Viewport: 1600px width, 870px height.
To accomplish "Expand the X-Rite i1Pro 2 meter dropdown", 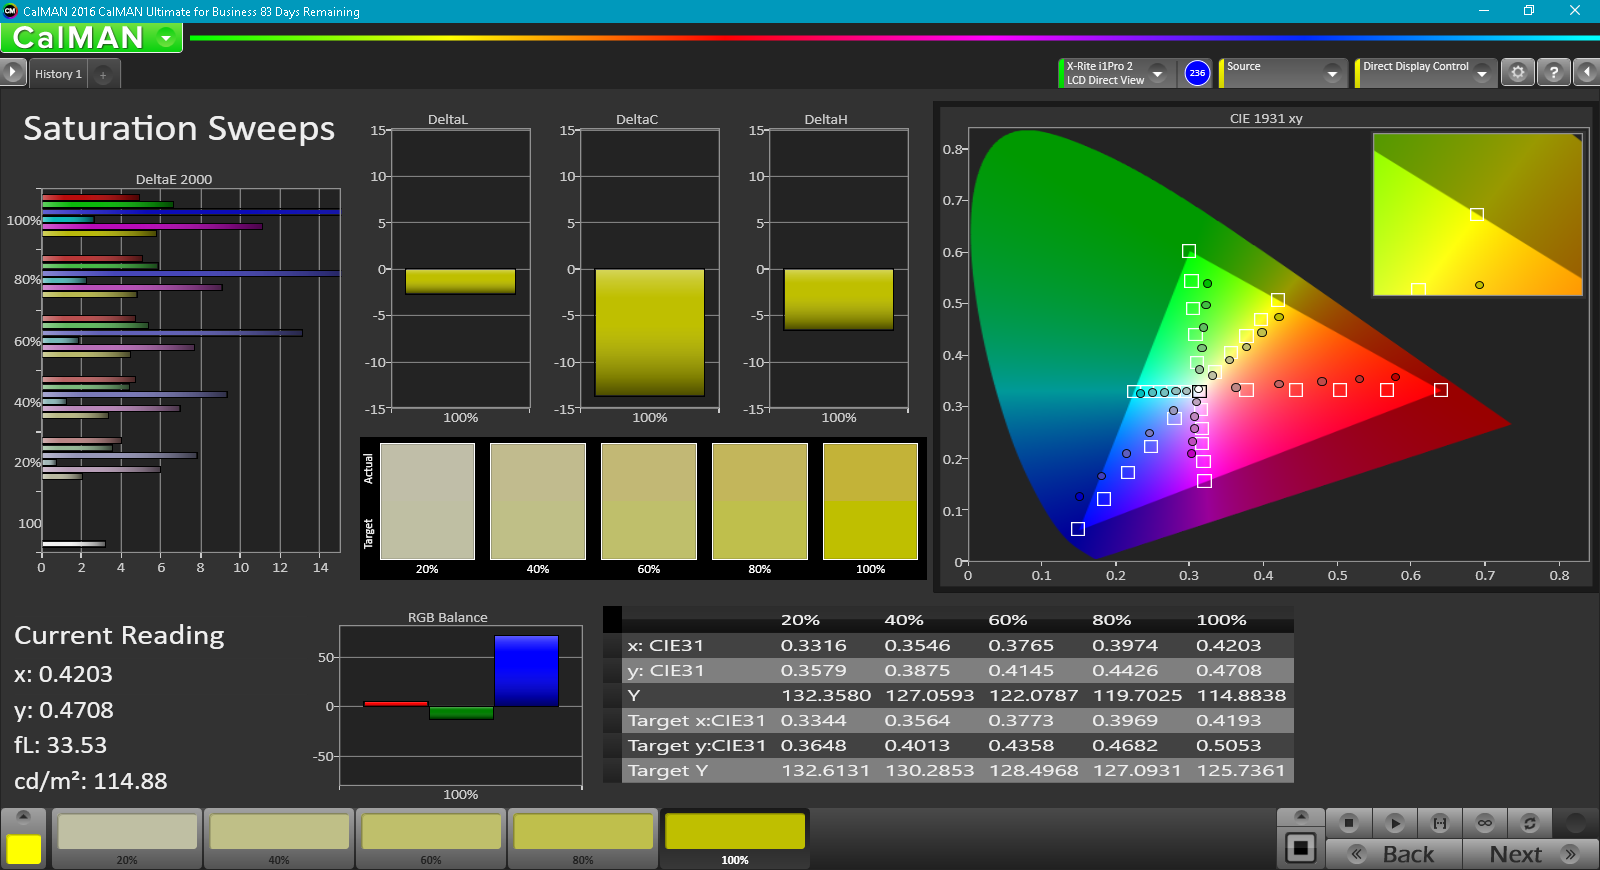I will [x=1157, y=73].
